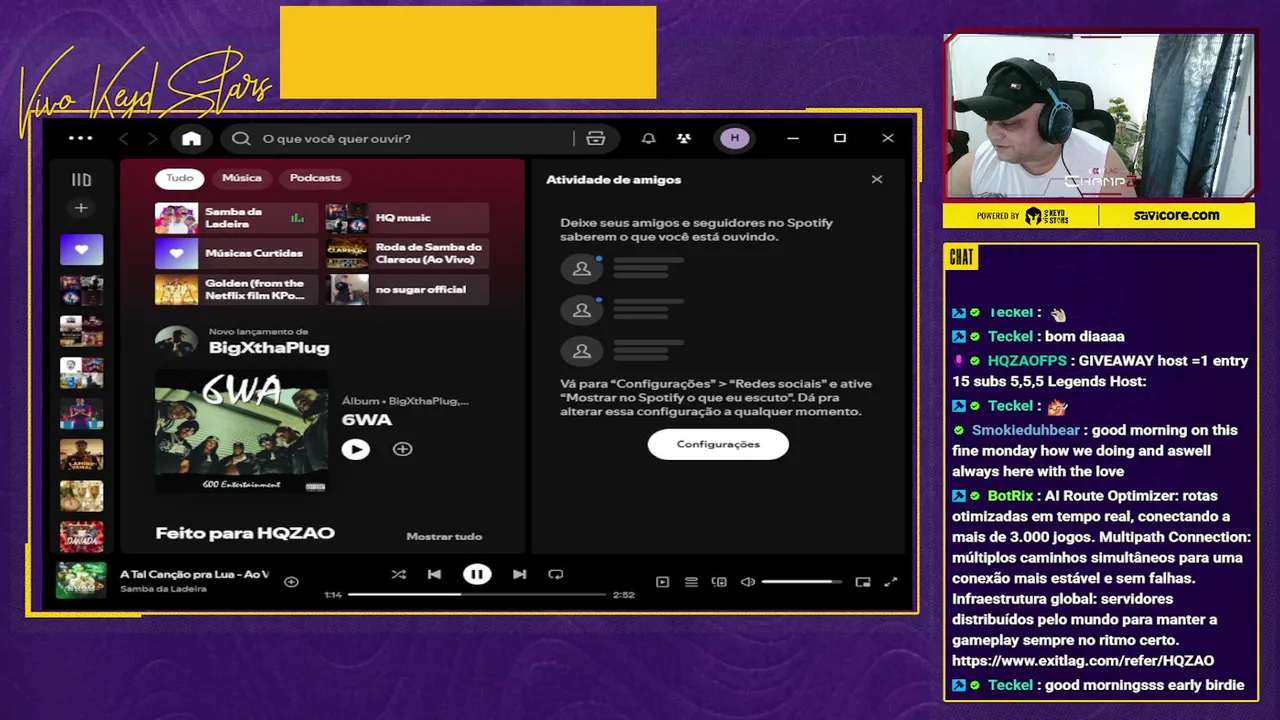Click the 'Configurações' button
This screenshot has width=1280, height=720.
click(718, 444)
